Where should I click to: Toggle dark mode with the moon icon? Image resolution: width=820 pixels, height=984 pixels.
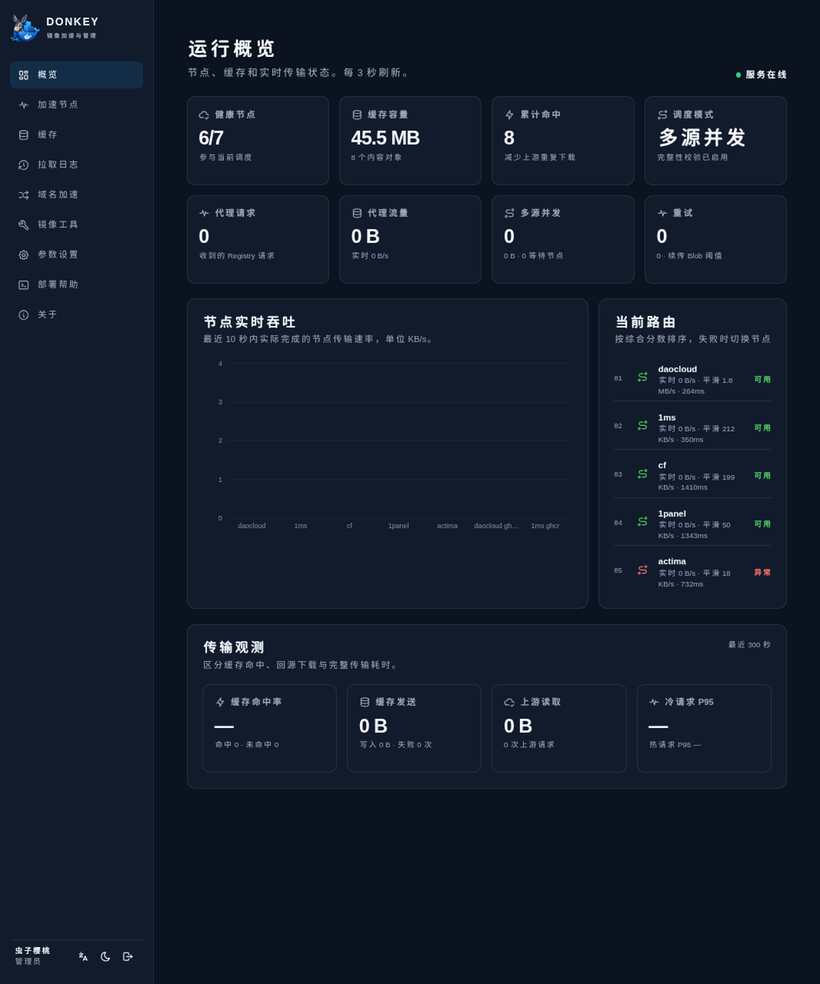(105, 956)
